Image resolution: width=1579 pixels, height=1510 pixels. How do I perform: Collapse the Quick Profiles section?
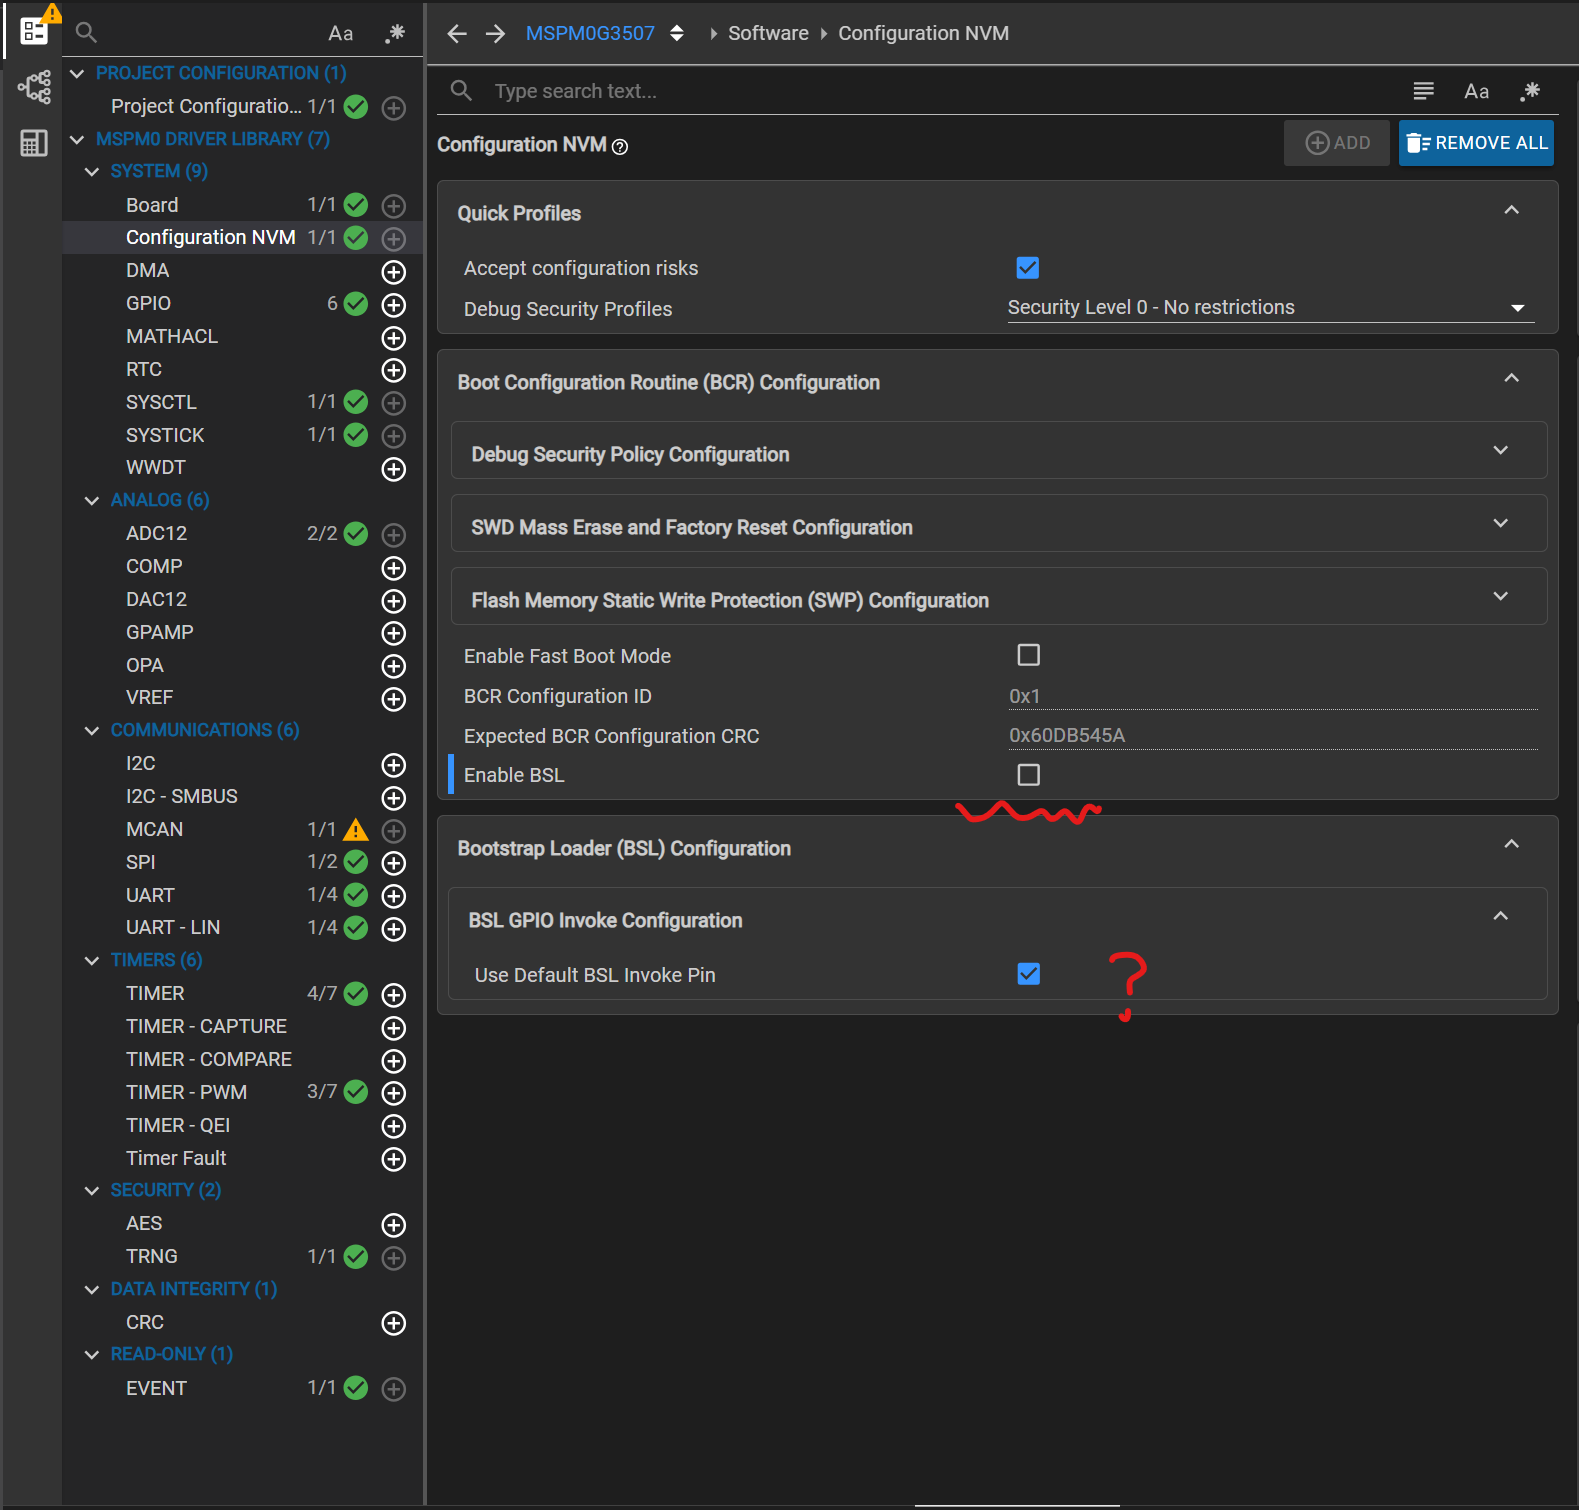click(x=1511, y=211)
